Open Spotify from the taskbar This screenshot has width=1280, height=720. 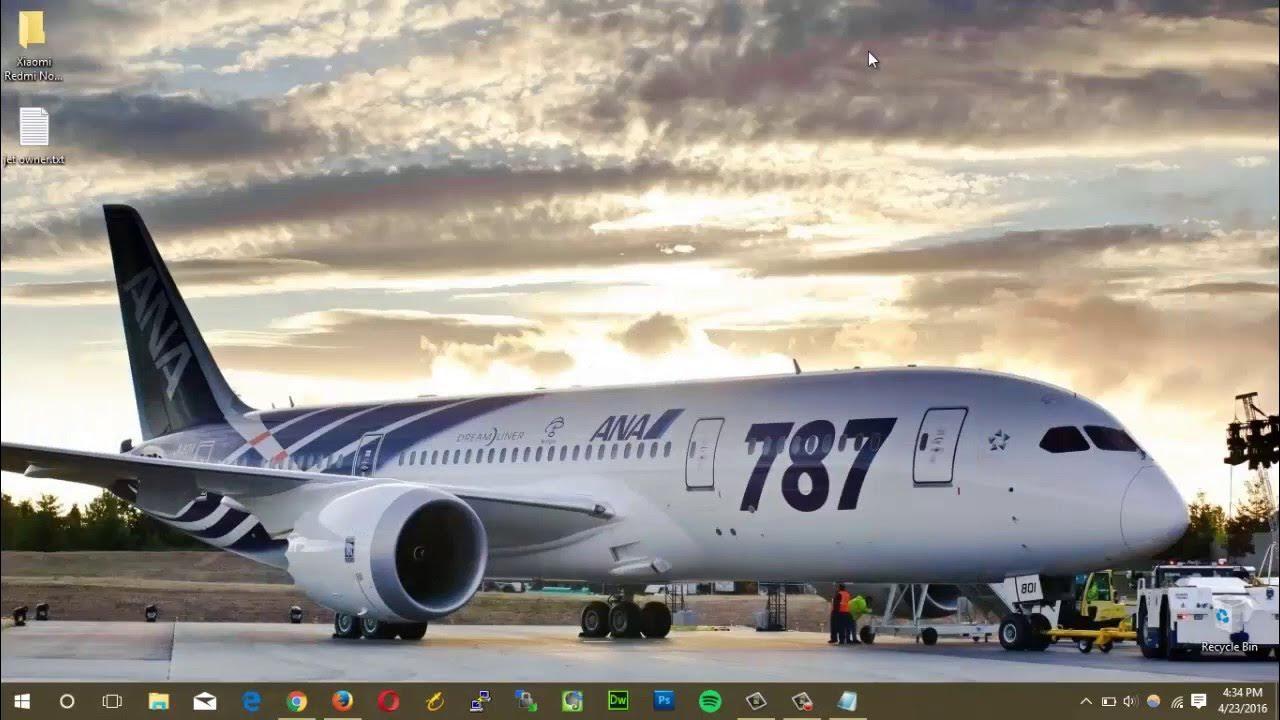pos(710,701)
